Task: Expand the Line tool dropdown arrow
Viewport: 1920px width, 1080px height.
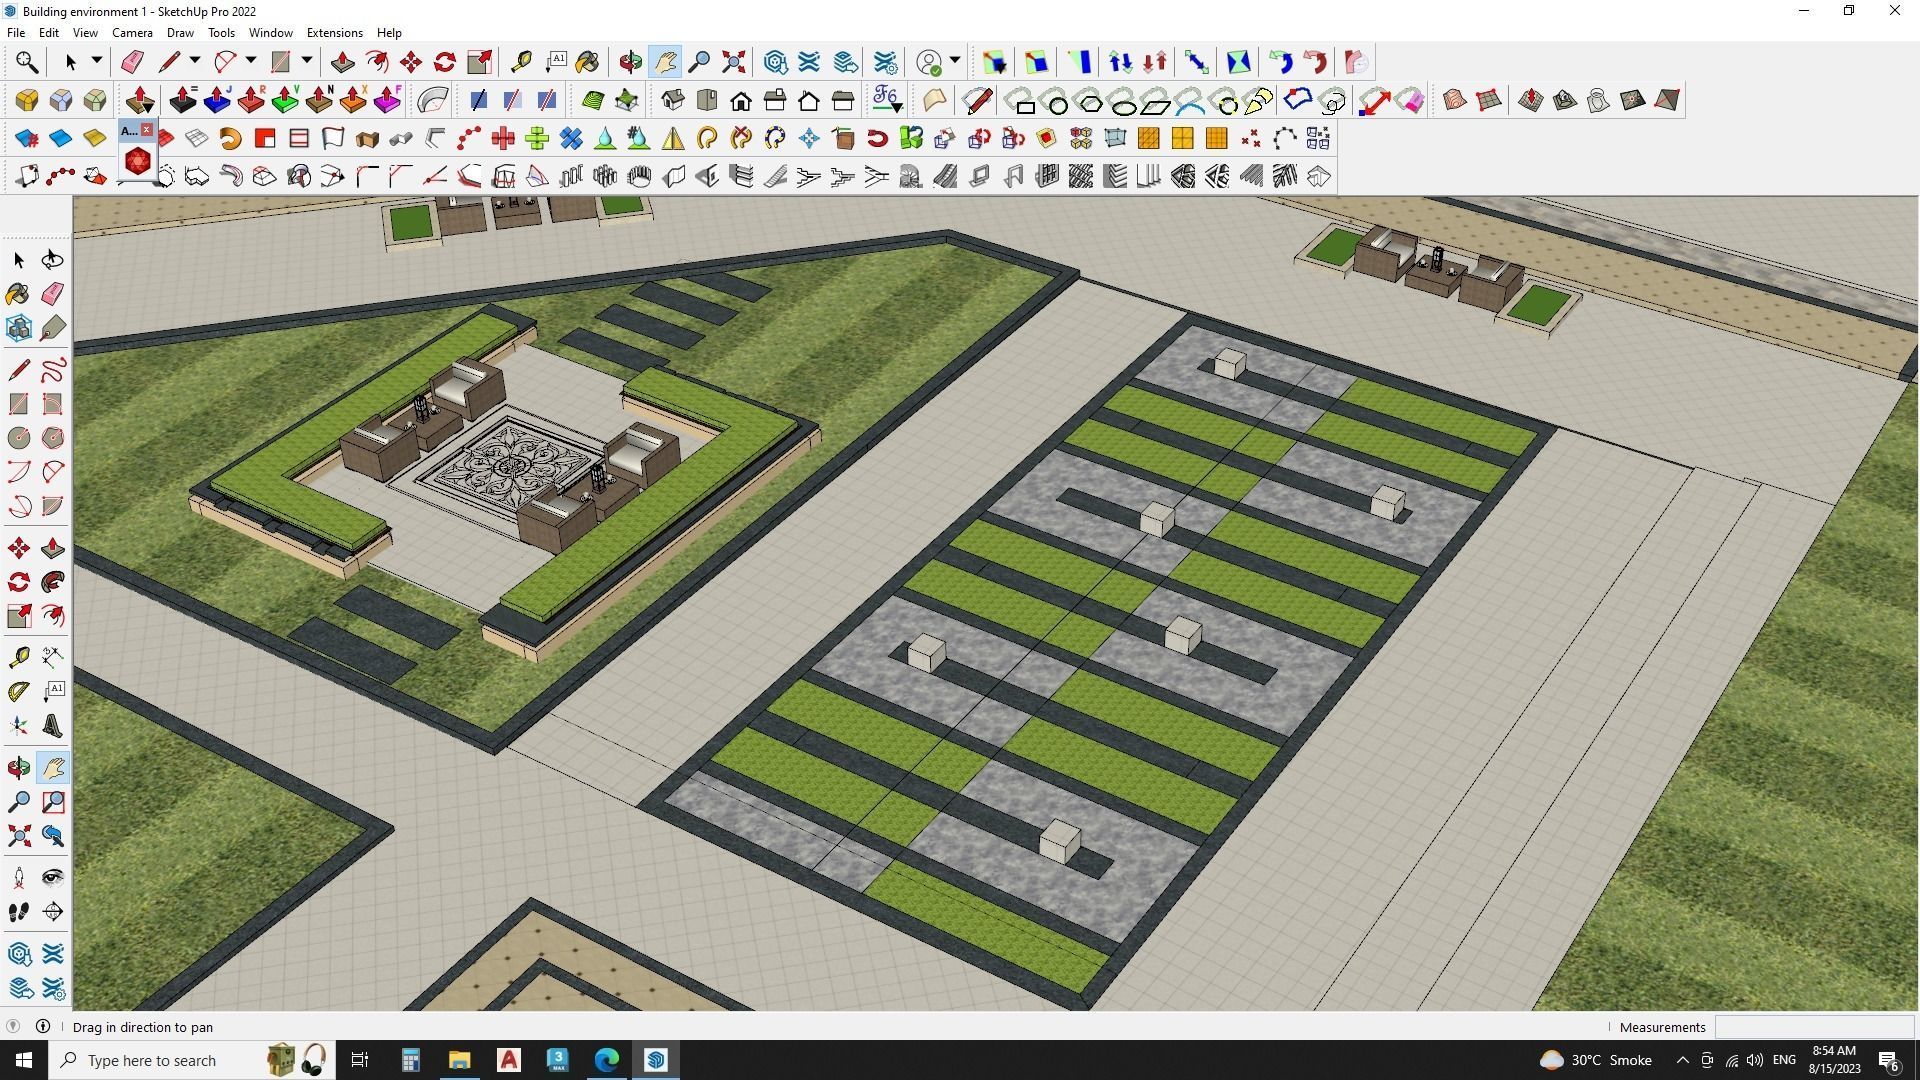Action: (195, 62)
